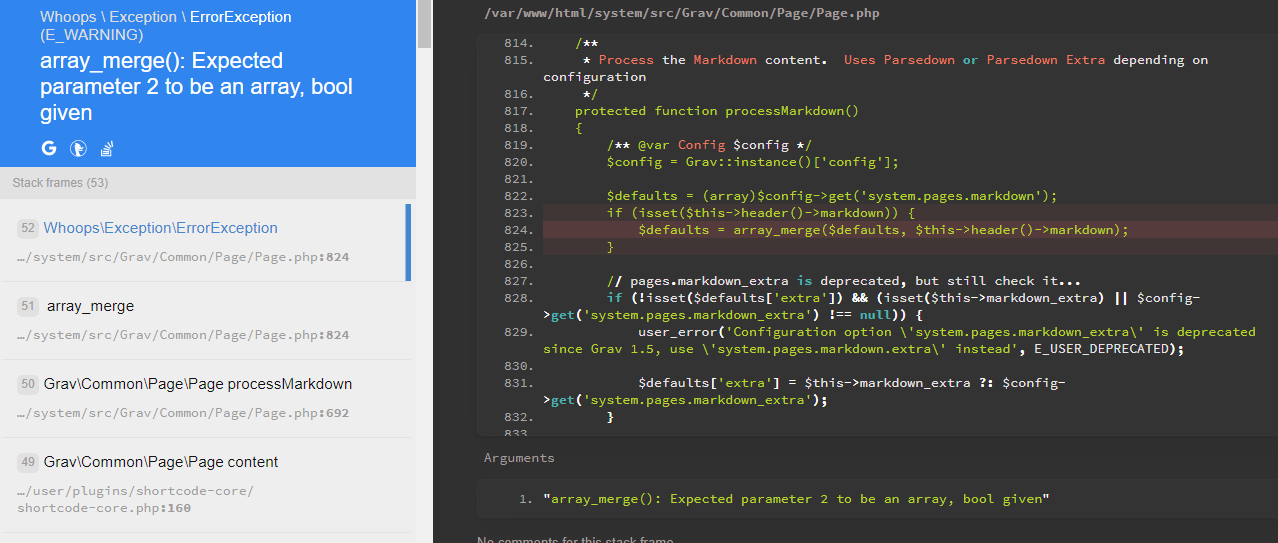Select stack frame 52 Whoops ErrorException
This screenshot has width=1278, height=543.
tap(205, 243)
